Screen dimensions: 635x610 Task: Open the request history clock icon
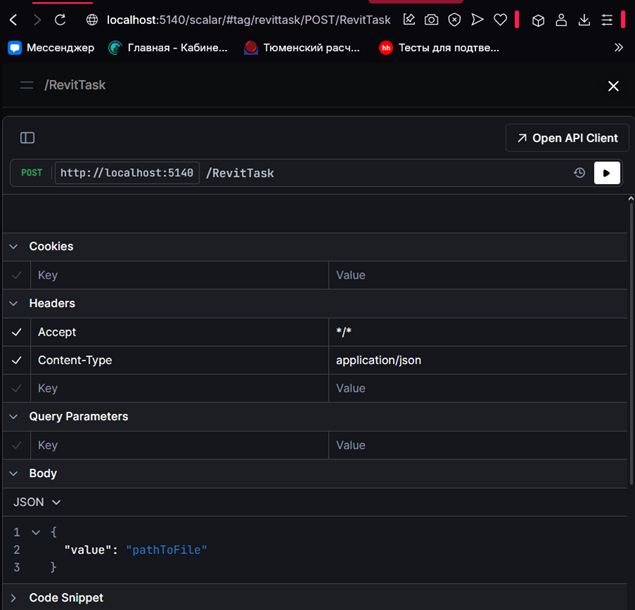(579, 173)
